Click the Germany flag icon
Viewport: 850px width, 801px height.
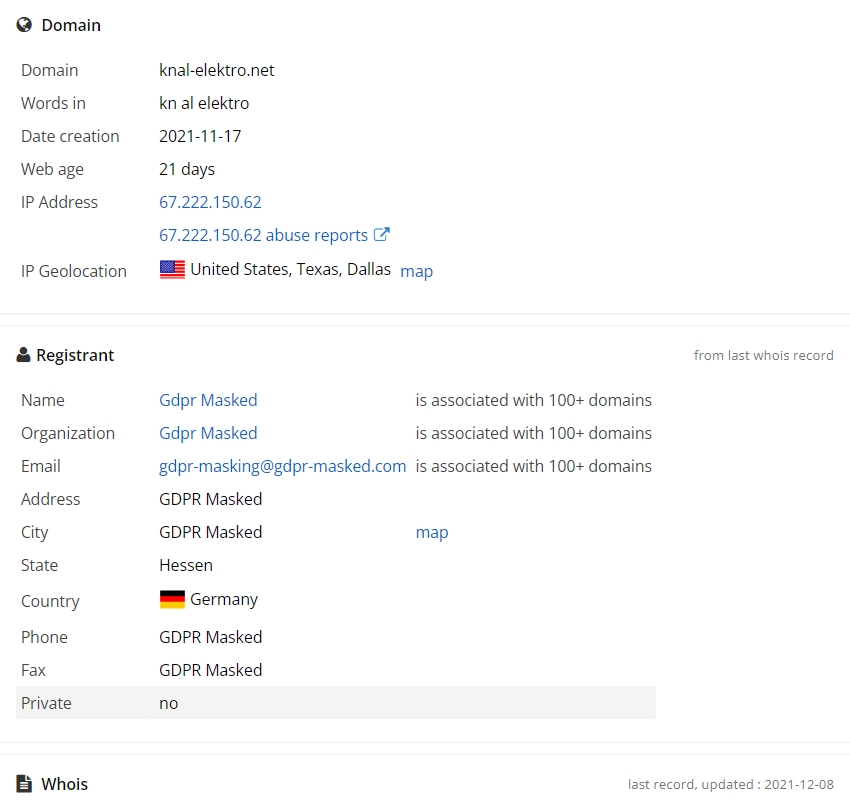(172, 599)
